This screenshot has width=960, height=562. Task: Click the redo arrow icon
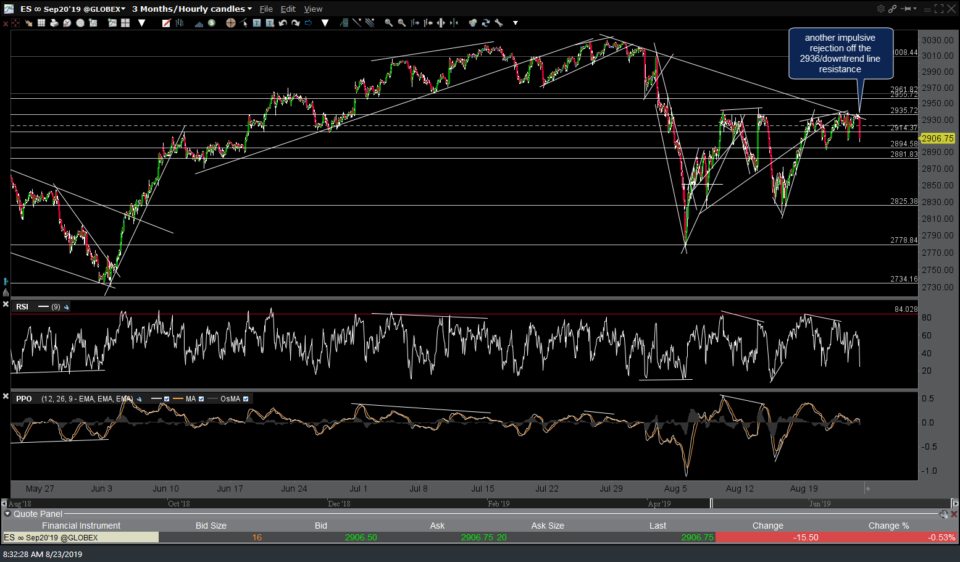(x=295, y=23)
